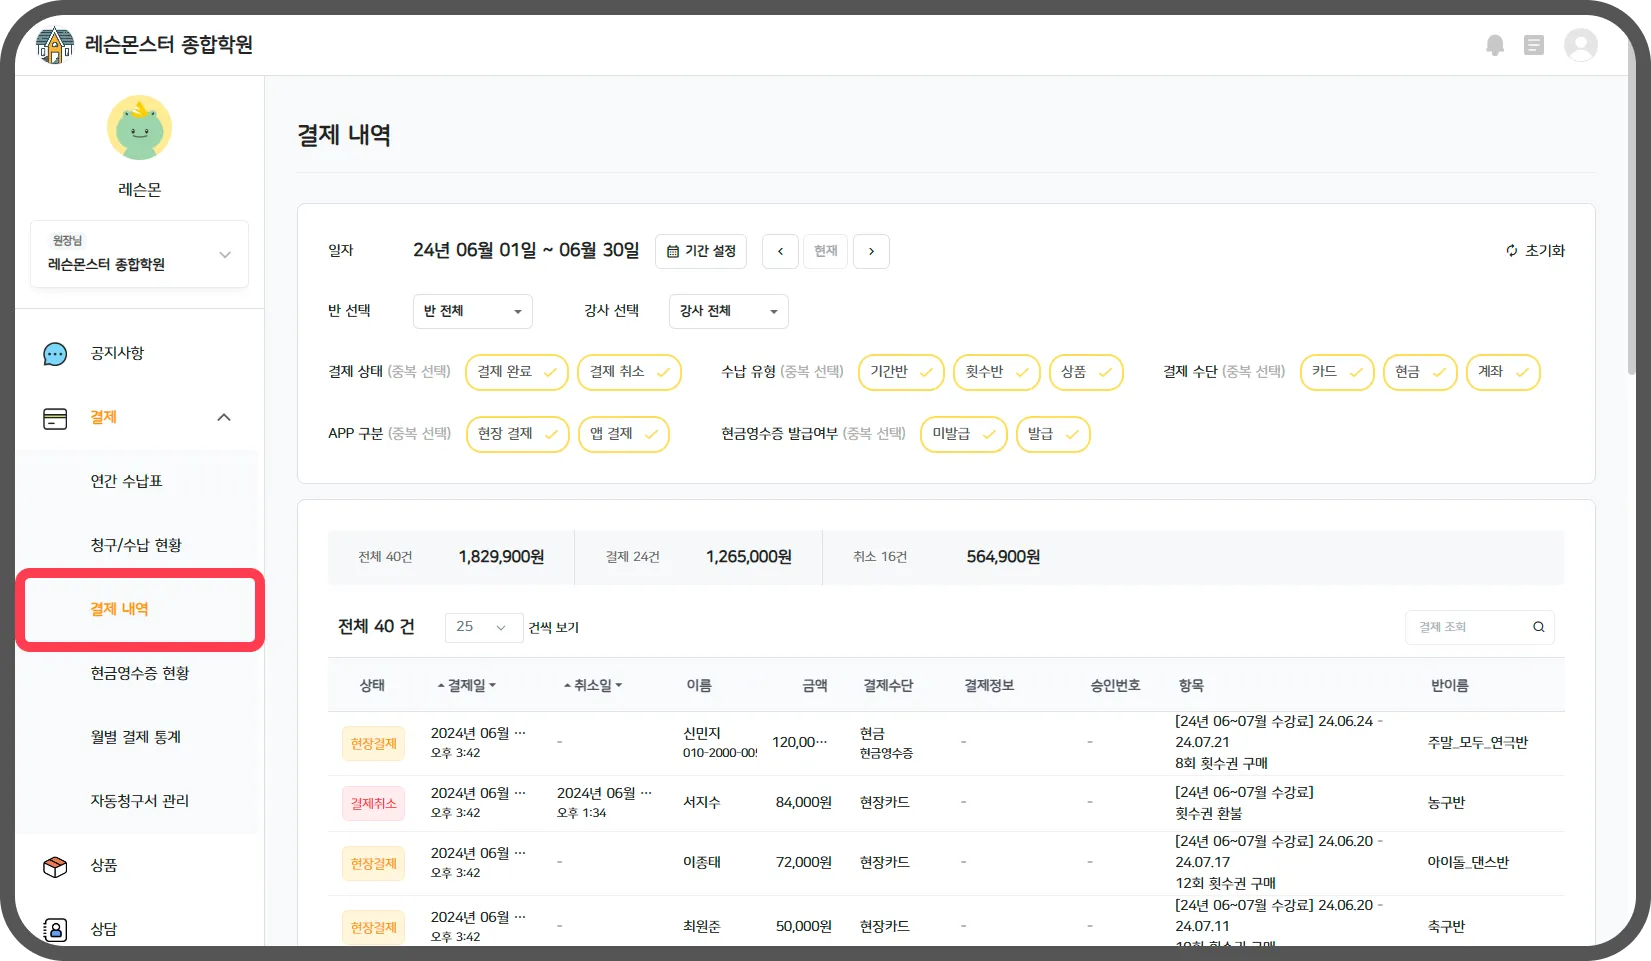Click the 상품 box icon in sidebar
The width and height of the screenshot is (1651, 961).
[x=55, y=866]
